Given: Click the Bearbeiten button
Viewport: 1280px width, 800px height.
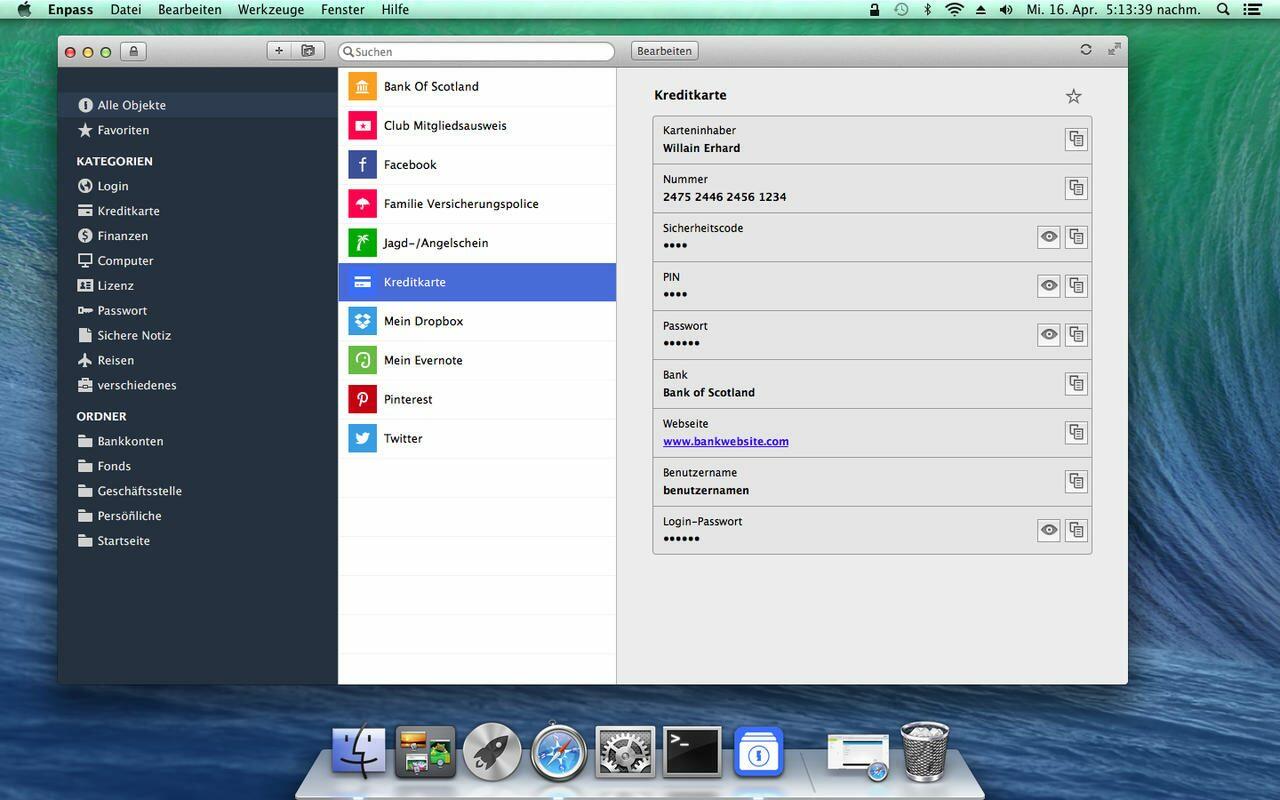Looking at the screenshot, I should (x=664, y=51).
